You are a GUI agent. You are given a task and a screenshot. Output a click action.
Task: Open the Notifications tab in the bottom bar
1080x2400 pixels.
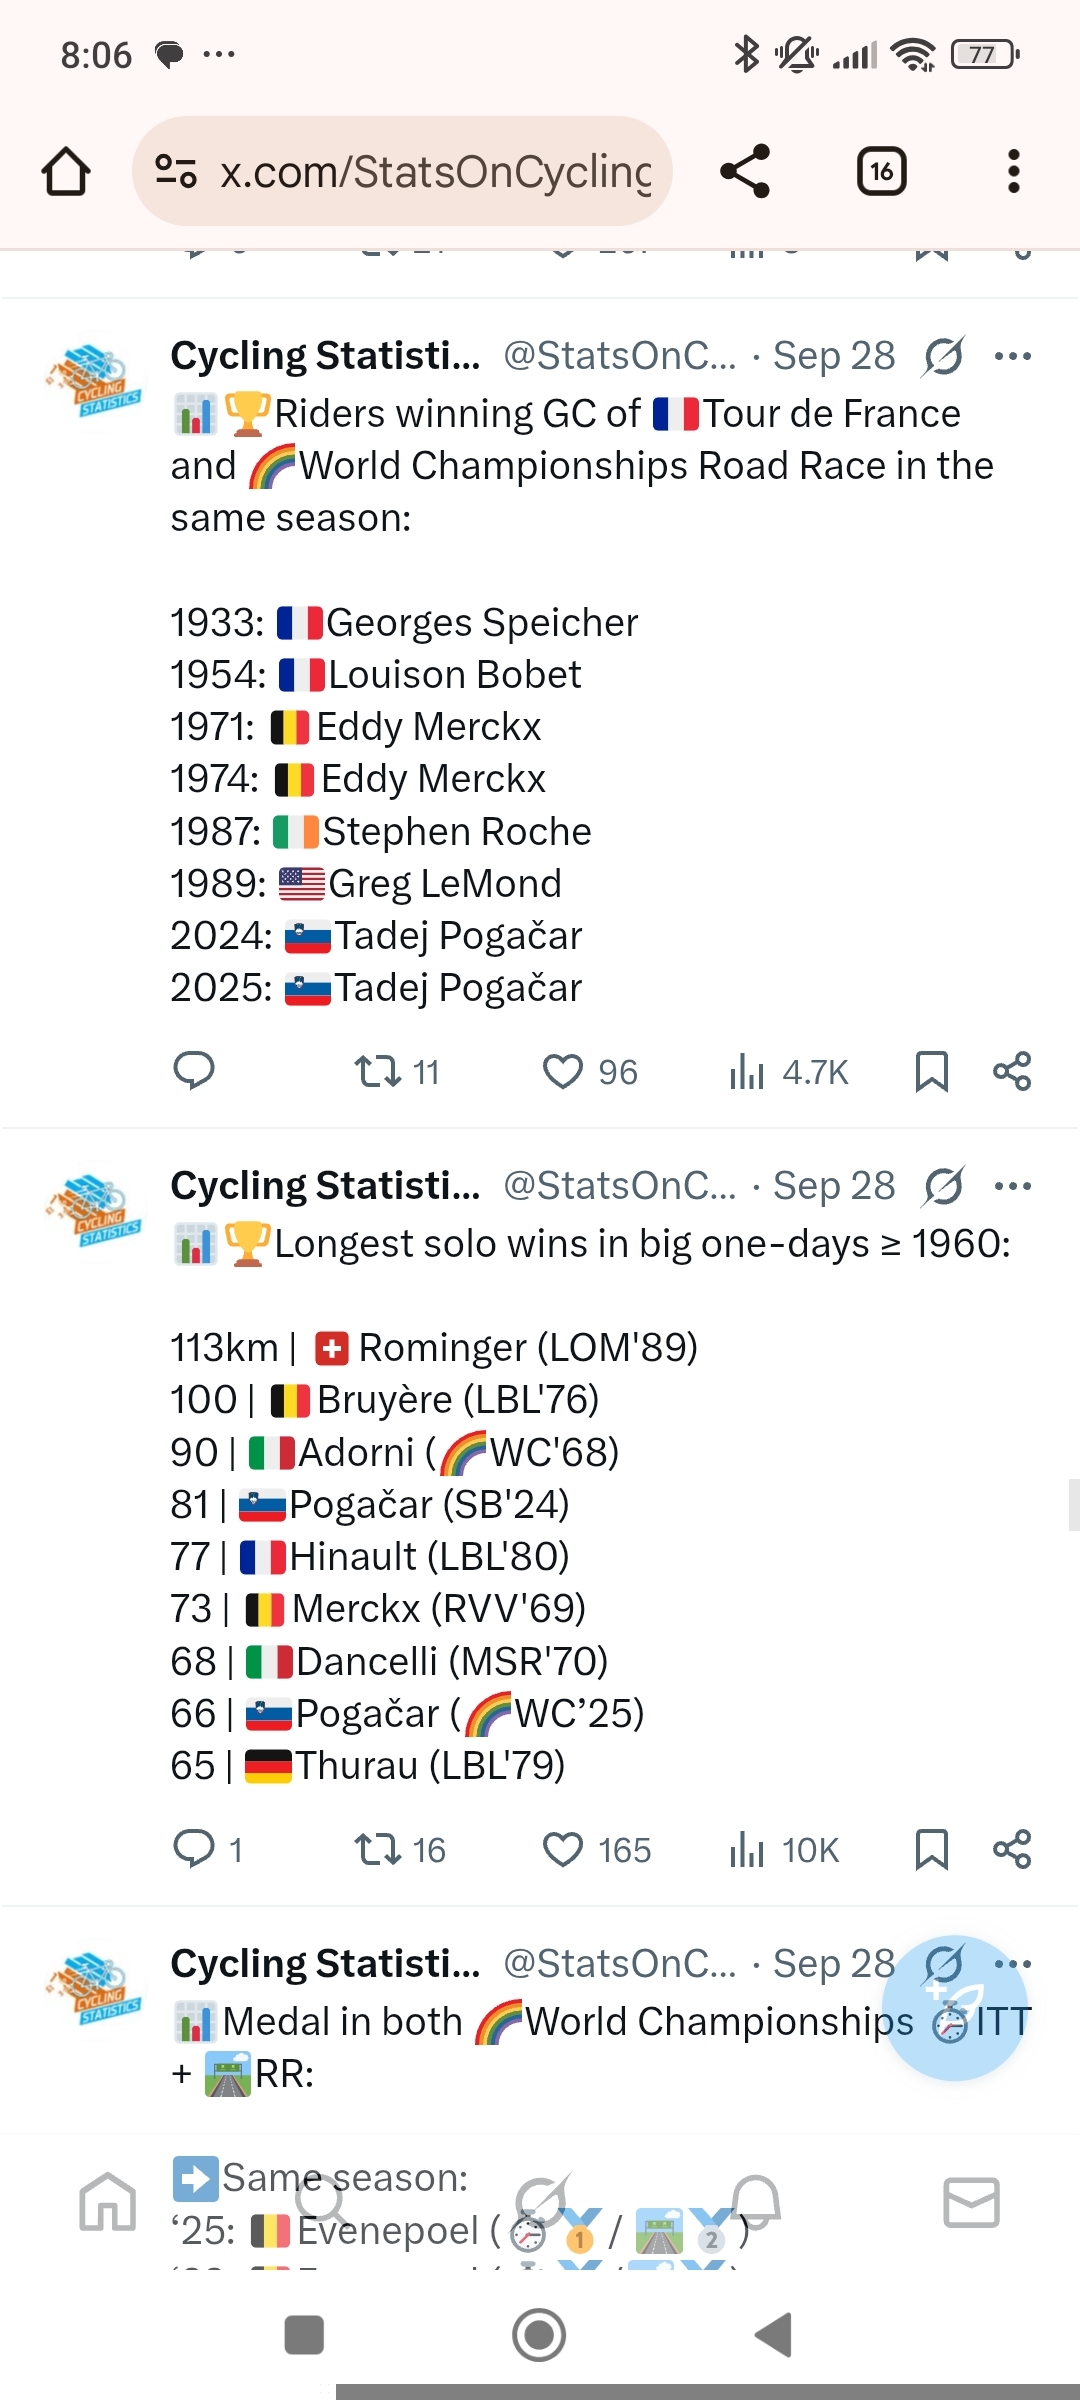coord(756,2203)
